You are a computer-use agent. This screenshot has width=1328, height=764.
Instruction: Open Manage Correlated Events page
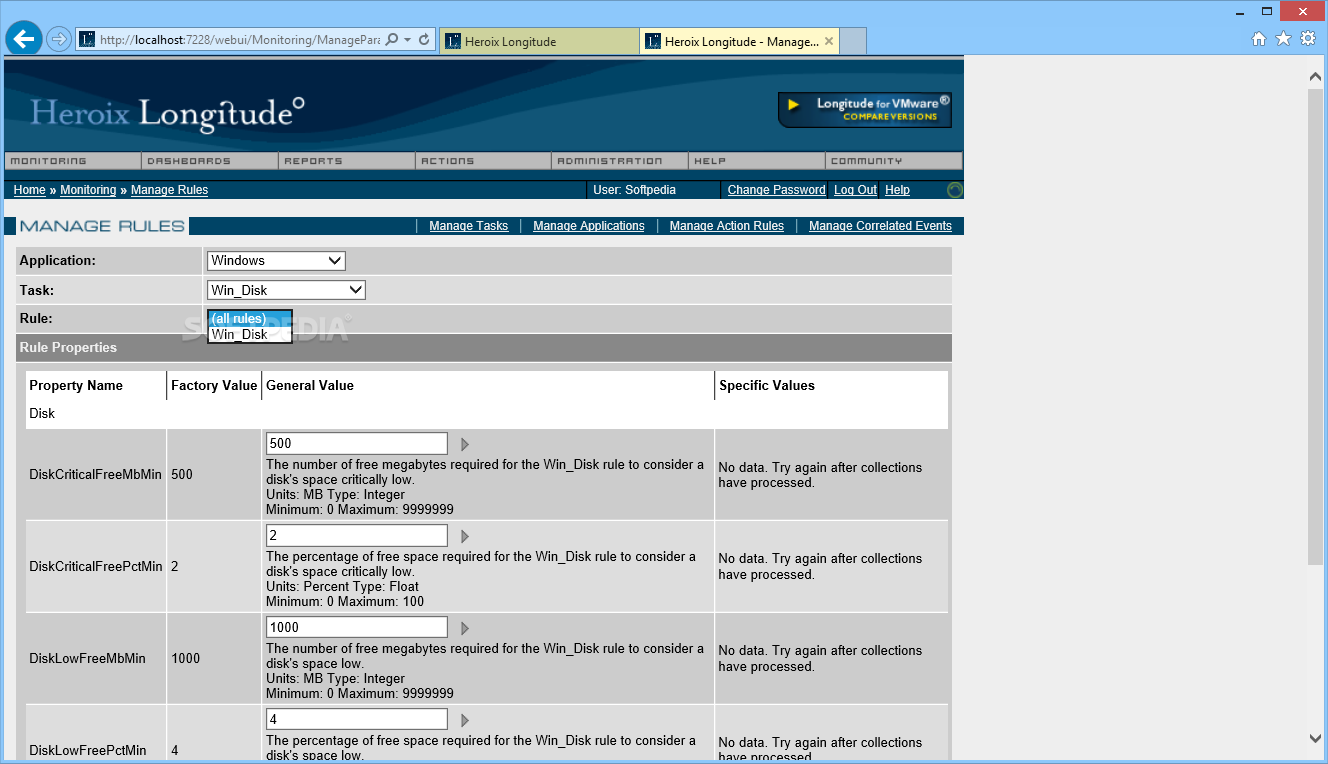880,226
